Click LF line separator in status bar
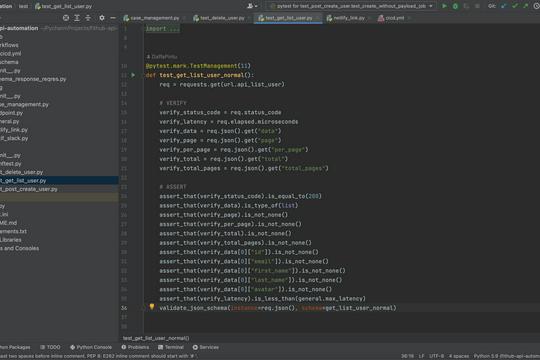The image size is (540, 360). pos(422,356)
